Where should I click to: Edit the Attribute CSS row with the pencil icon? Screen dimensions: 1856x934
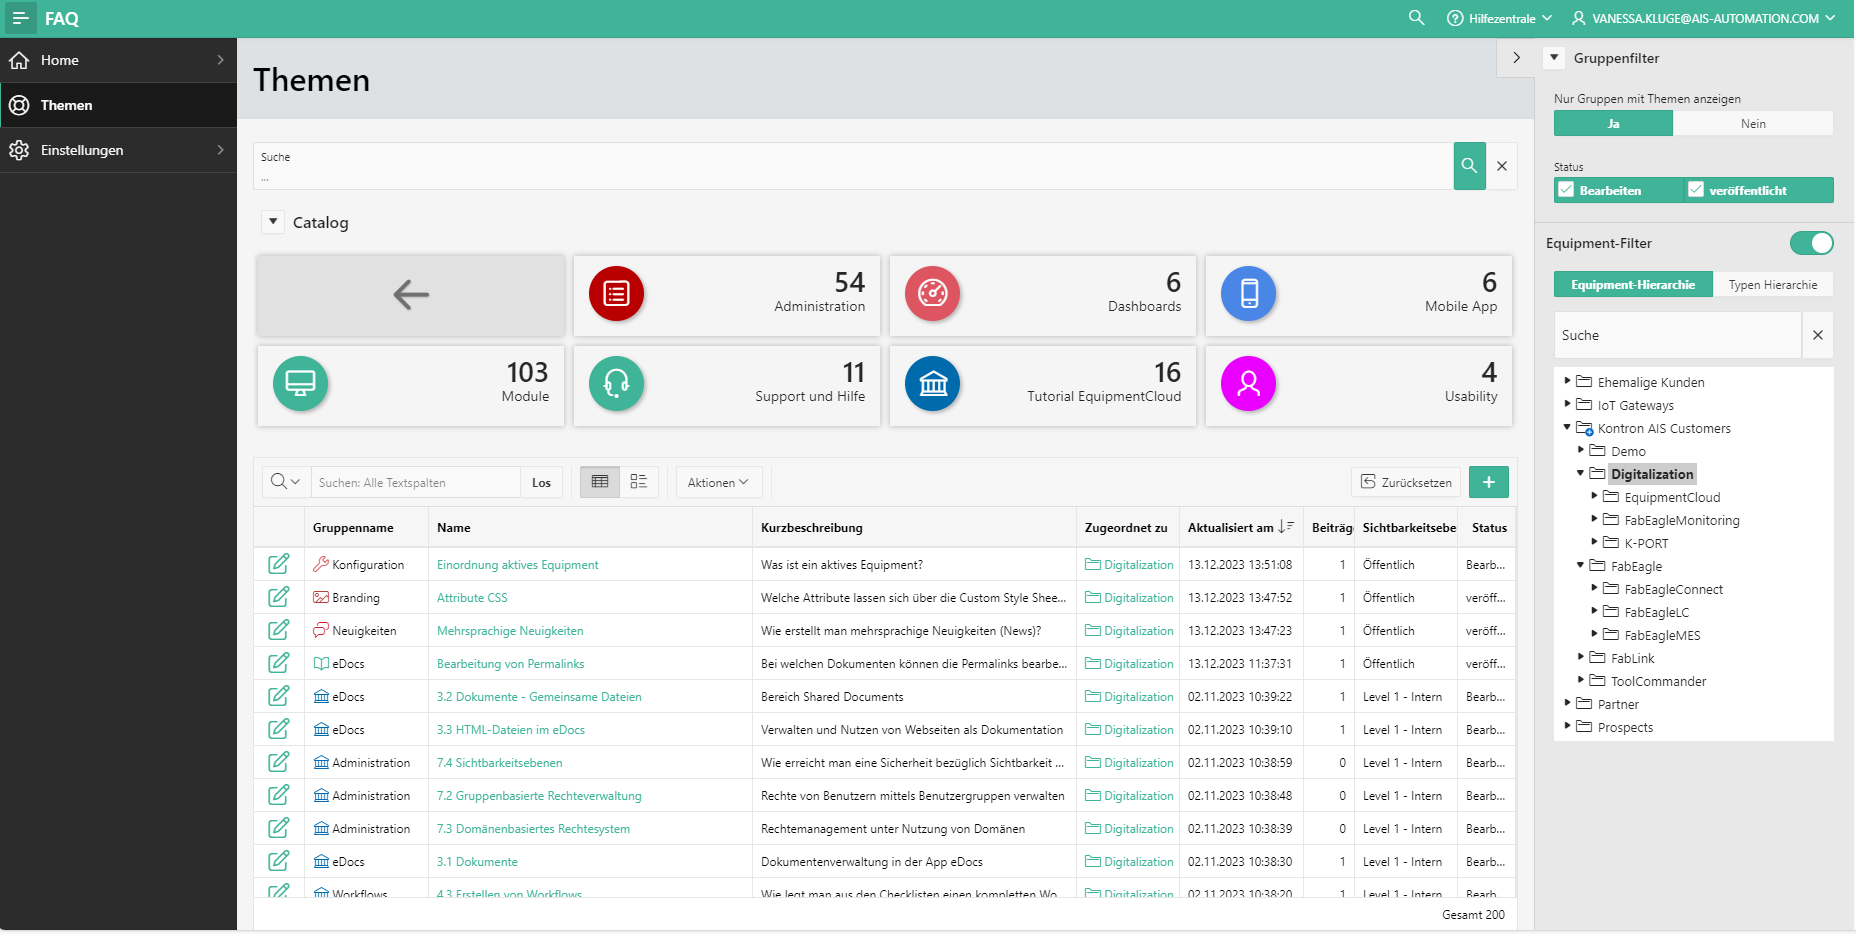click(279, 597)
